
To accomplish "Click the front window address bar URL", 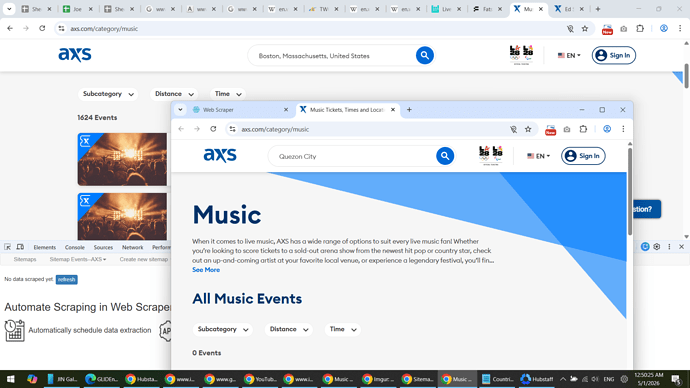I will click(x=275, y=129).
